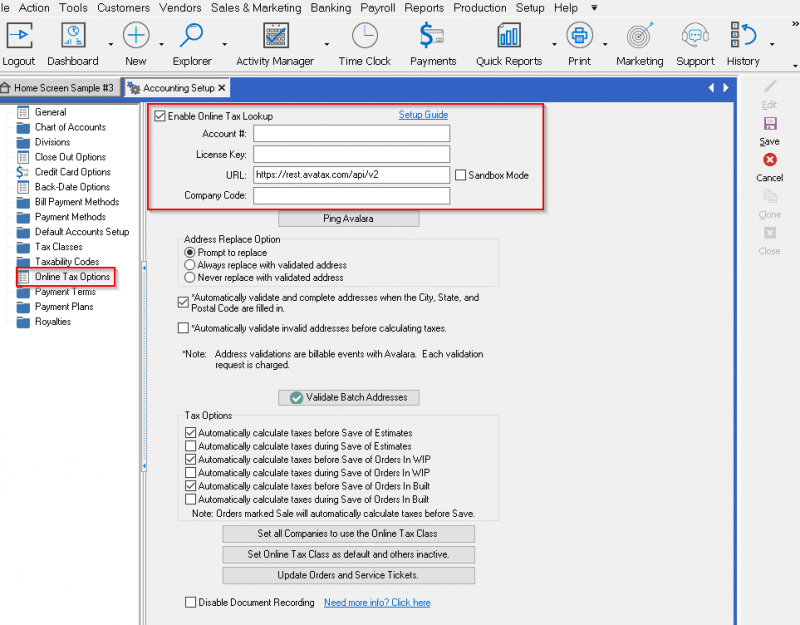Enable calculate taxes during Save of Orders In Built

(x=190, y=499)
